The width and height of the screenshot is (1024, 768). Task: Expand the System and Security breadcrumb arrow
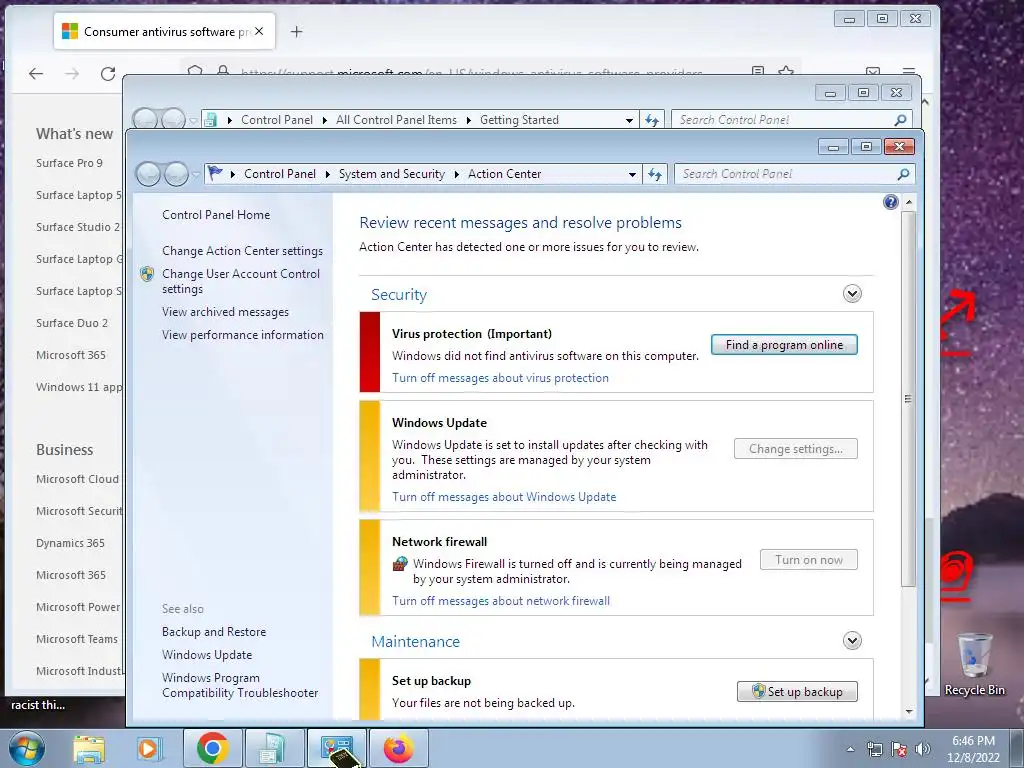click(456, 174)
